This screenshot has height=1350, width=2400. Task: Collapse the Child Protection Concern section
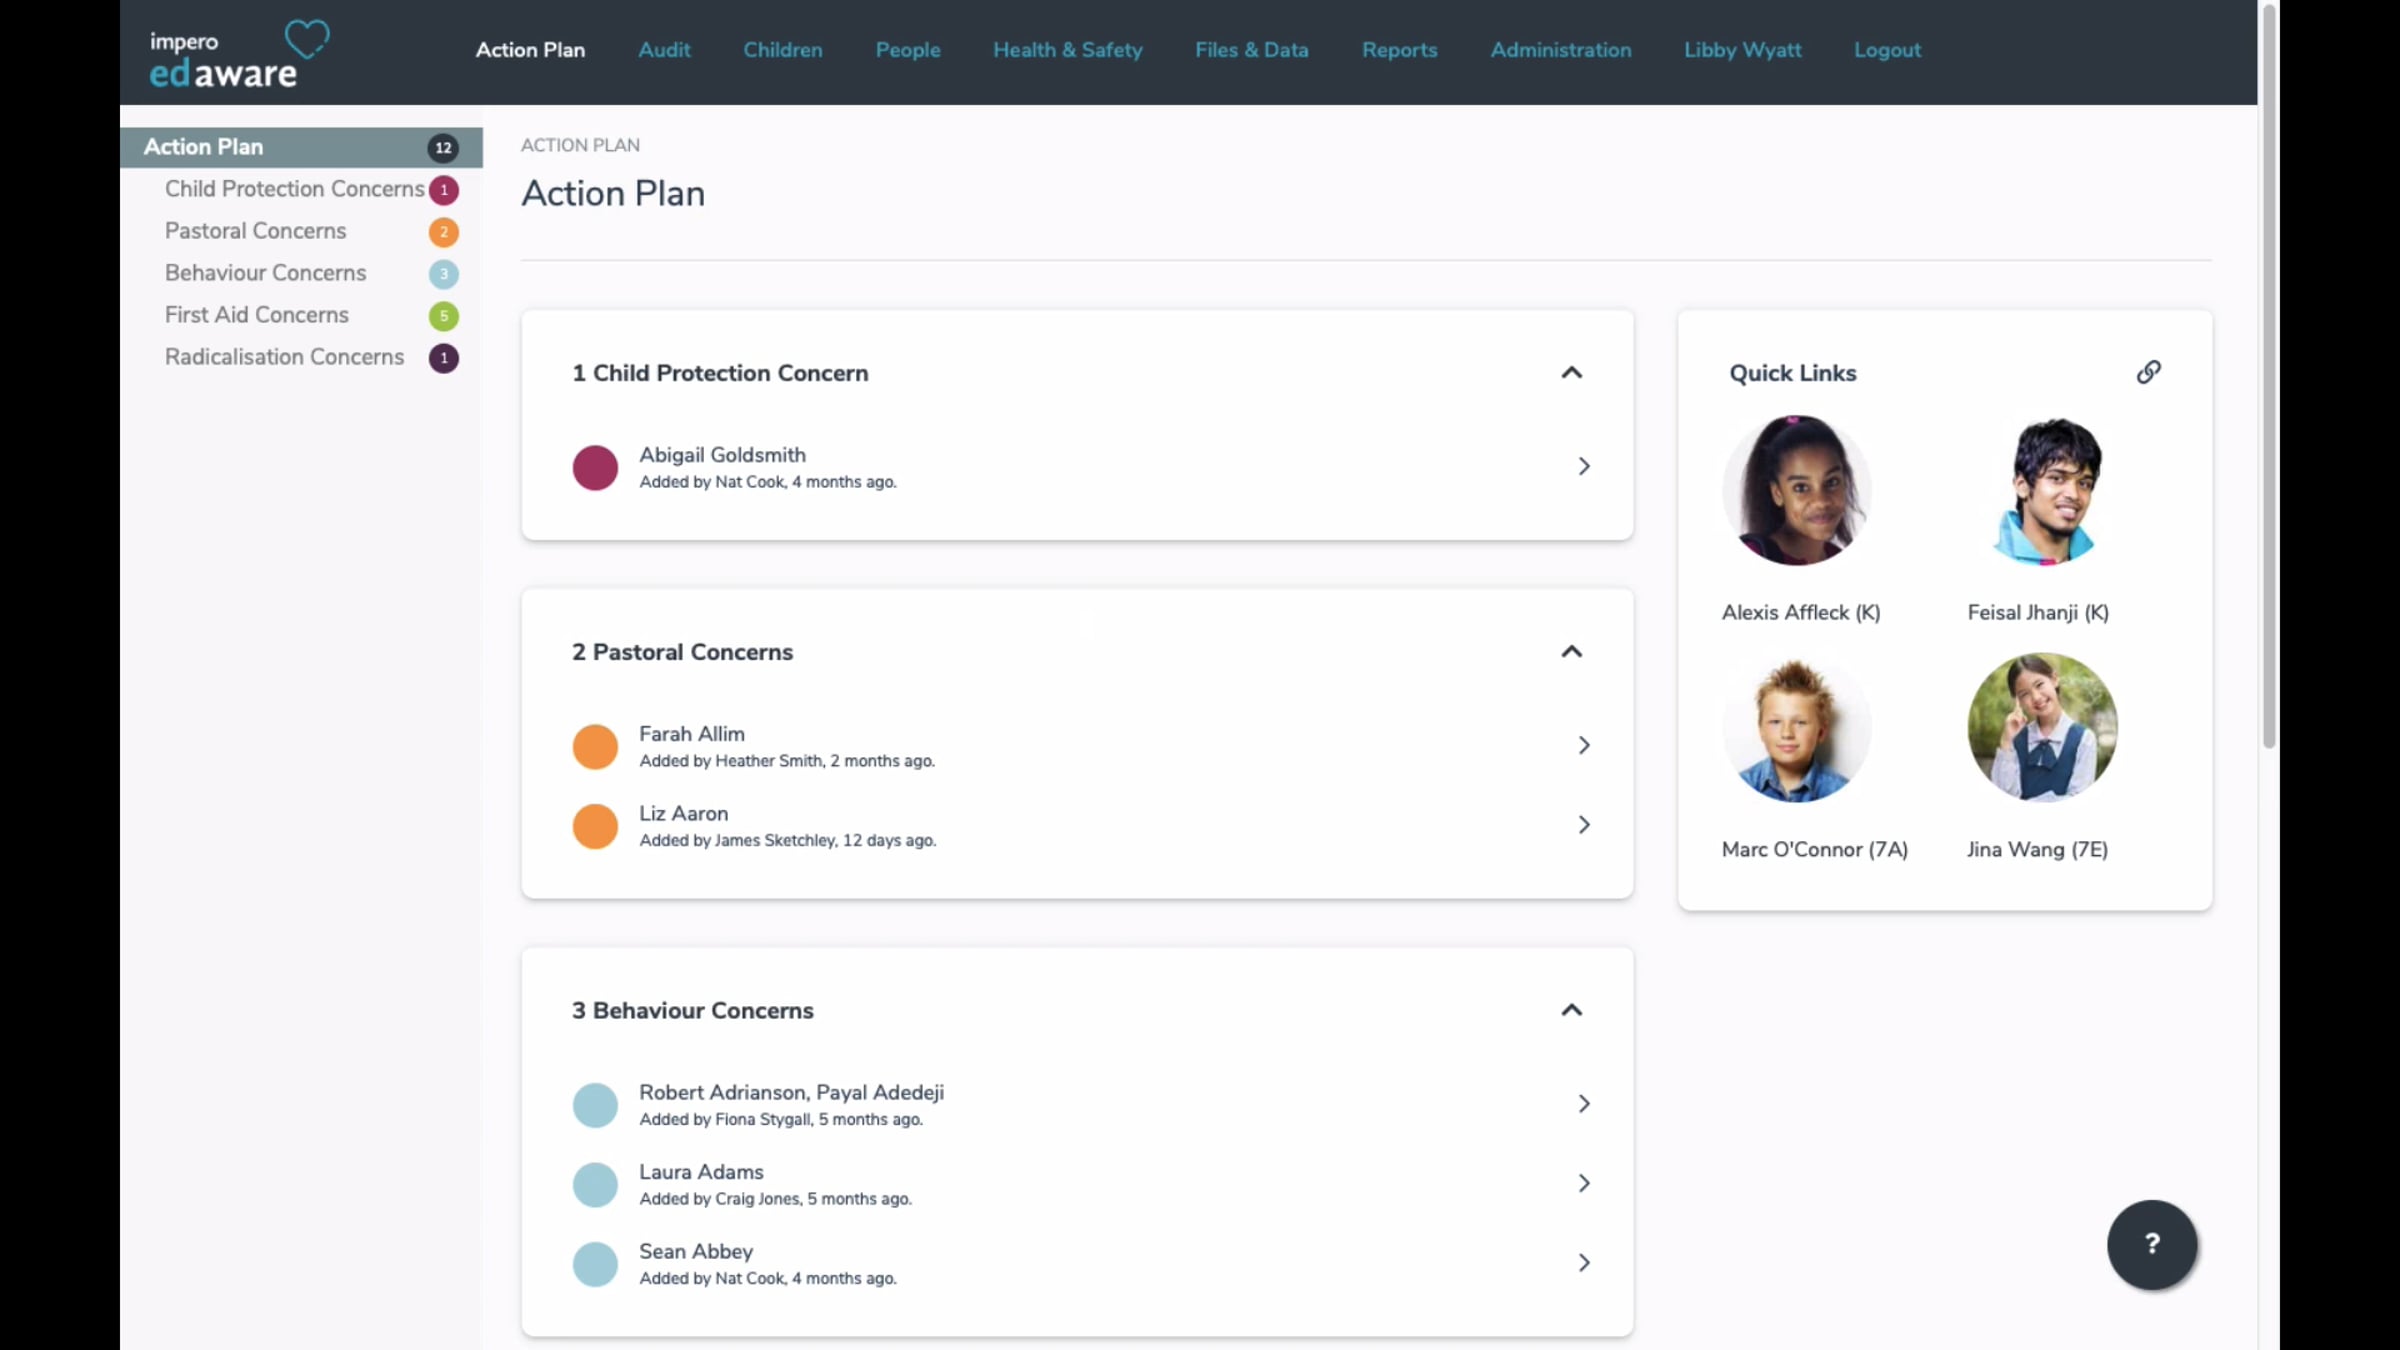(1571, 372)
